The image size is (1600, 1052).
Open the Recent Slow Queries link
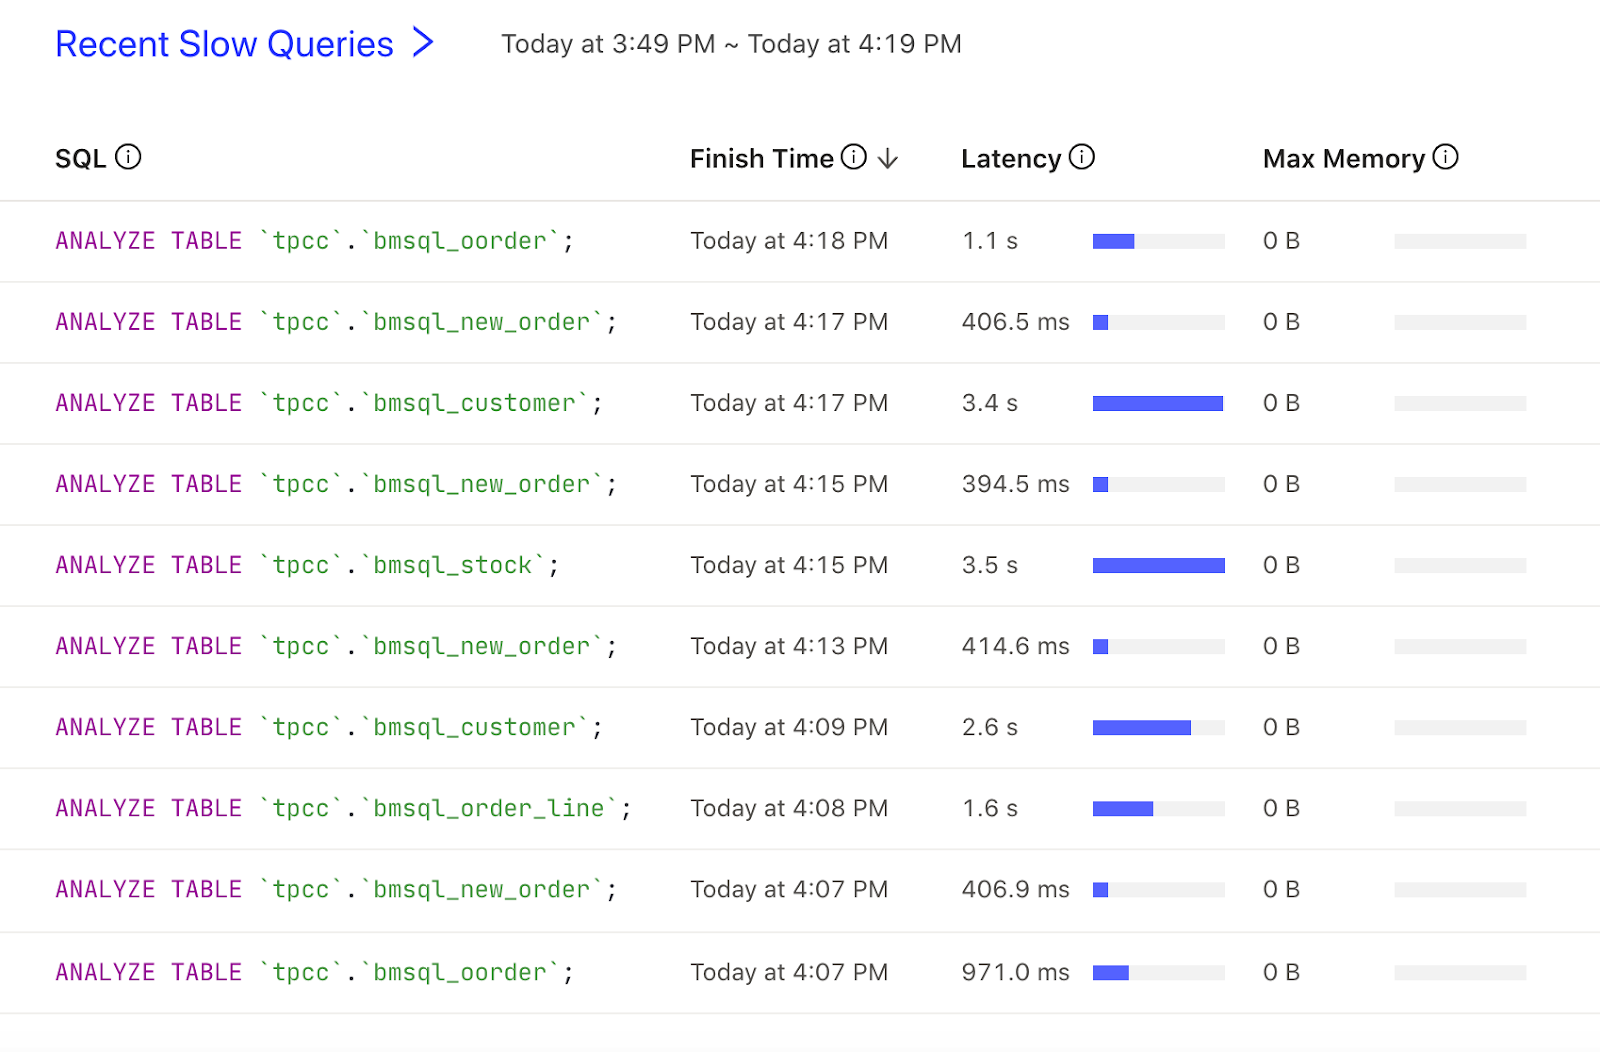224,44
